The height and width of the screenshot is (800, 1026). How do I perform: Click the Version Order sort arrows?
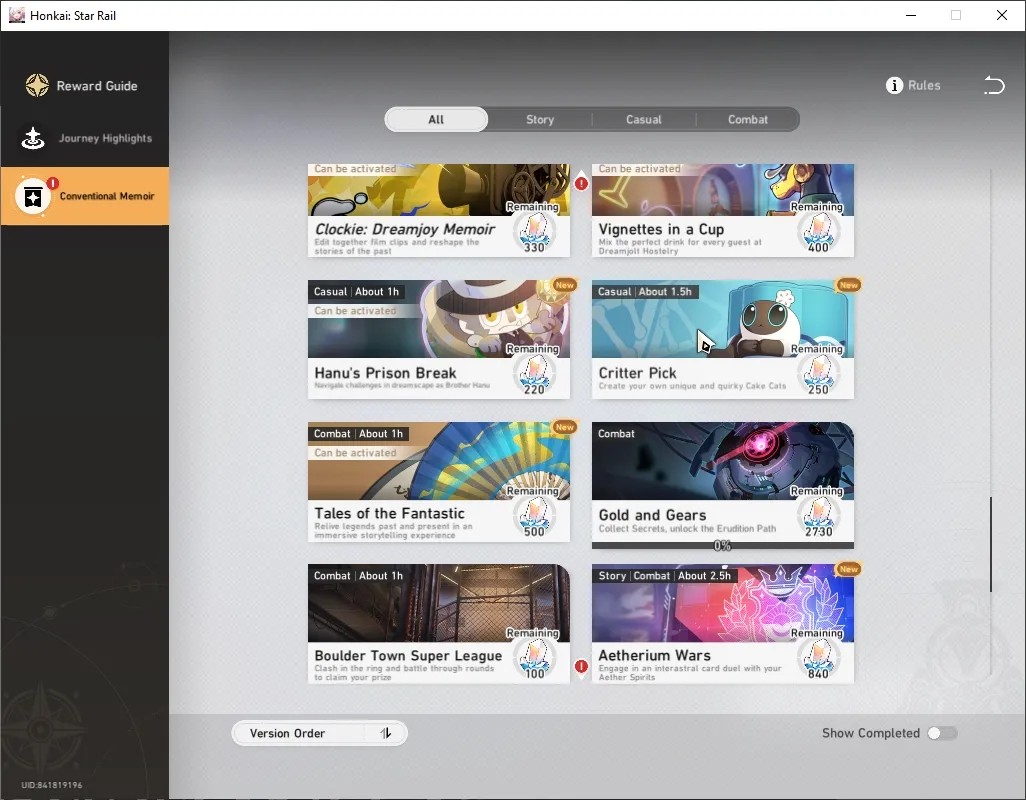386,733
